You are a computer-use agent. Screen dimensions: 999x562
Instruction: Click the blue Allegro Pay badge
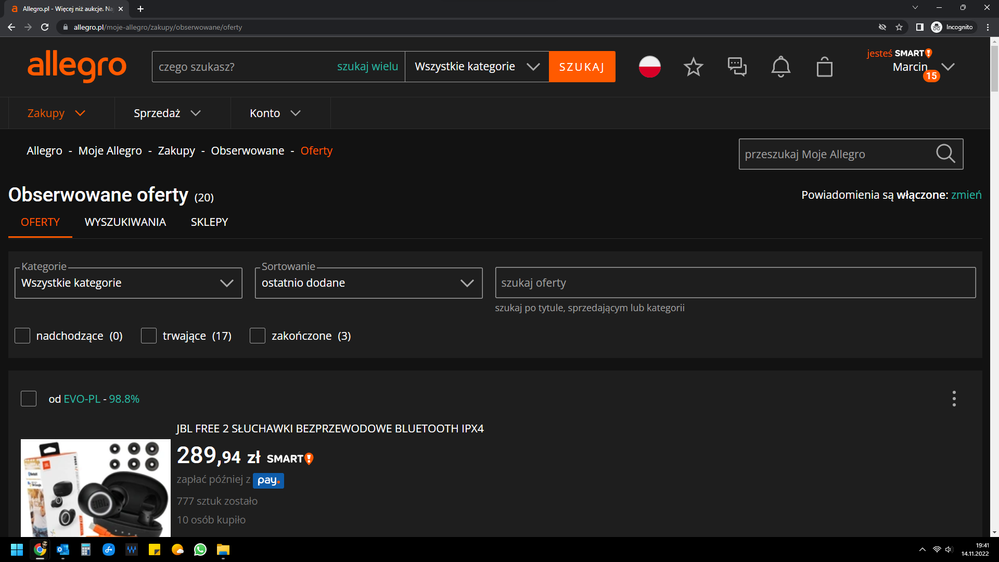[x=268, y=480]
